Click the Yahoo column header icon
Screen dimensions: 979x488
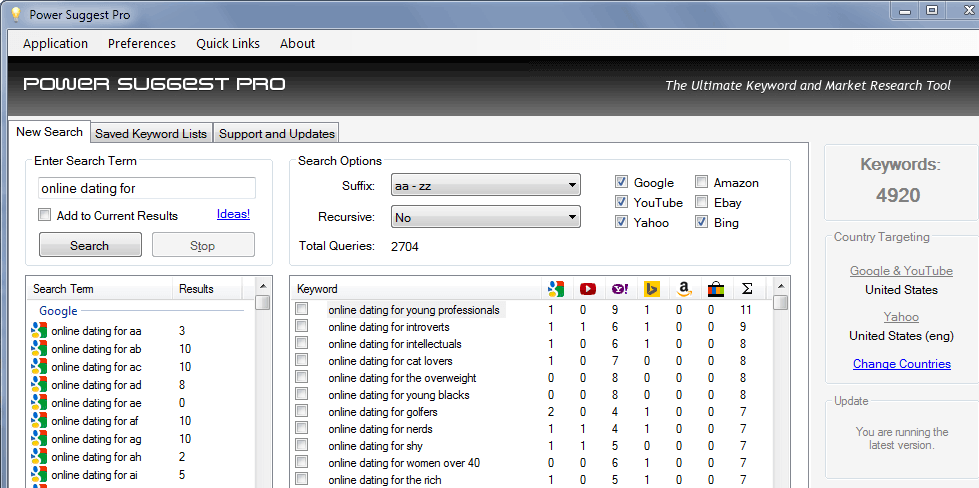coord(620,289)
